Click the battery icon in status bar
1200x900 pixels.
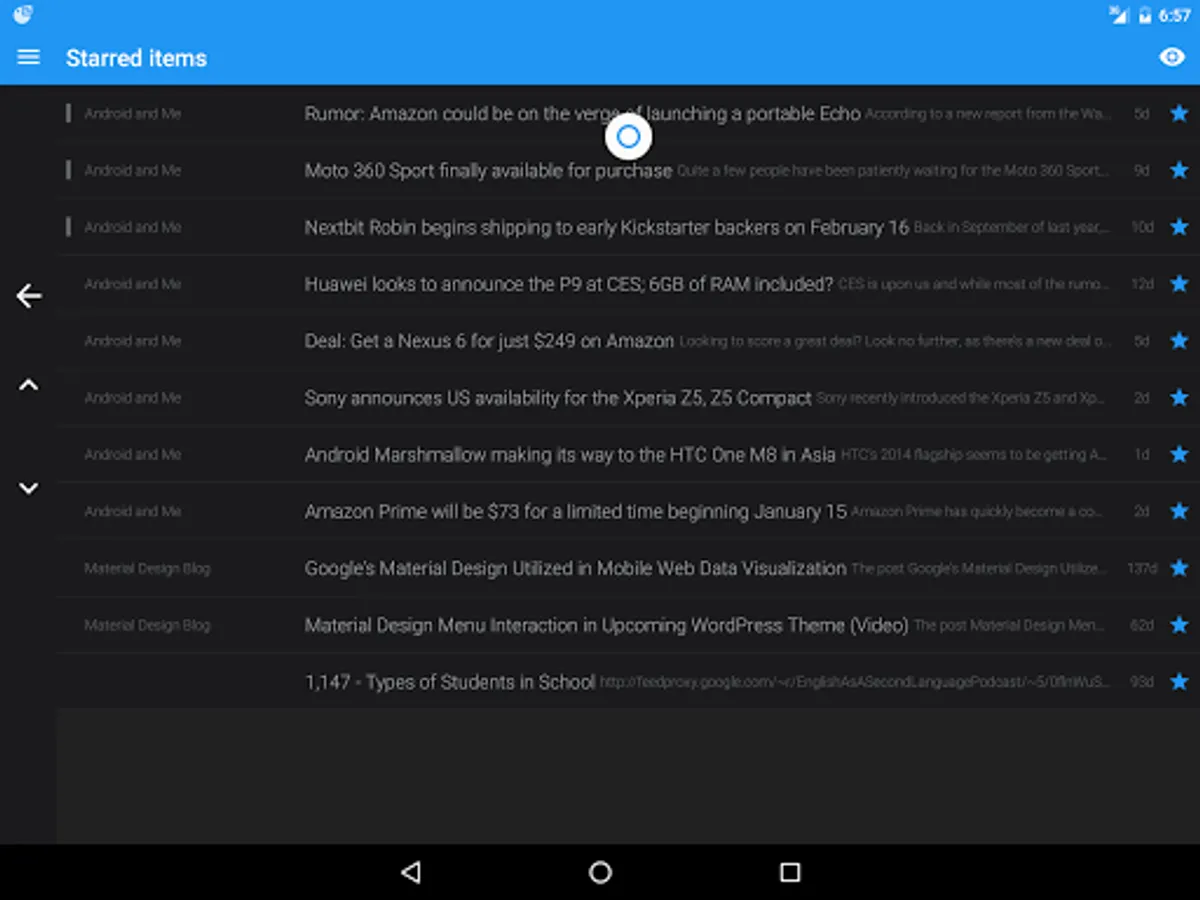pyautogui.click(x=1145, y=14)
